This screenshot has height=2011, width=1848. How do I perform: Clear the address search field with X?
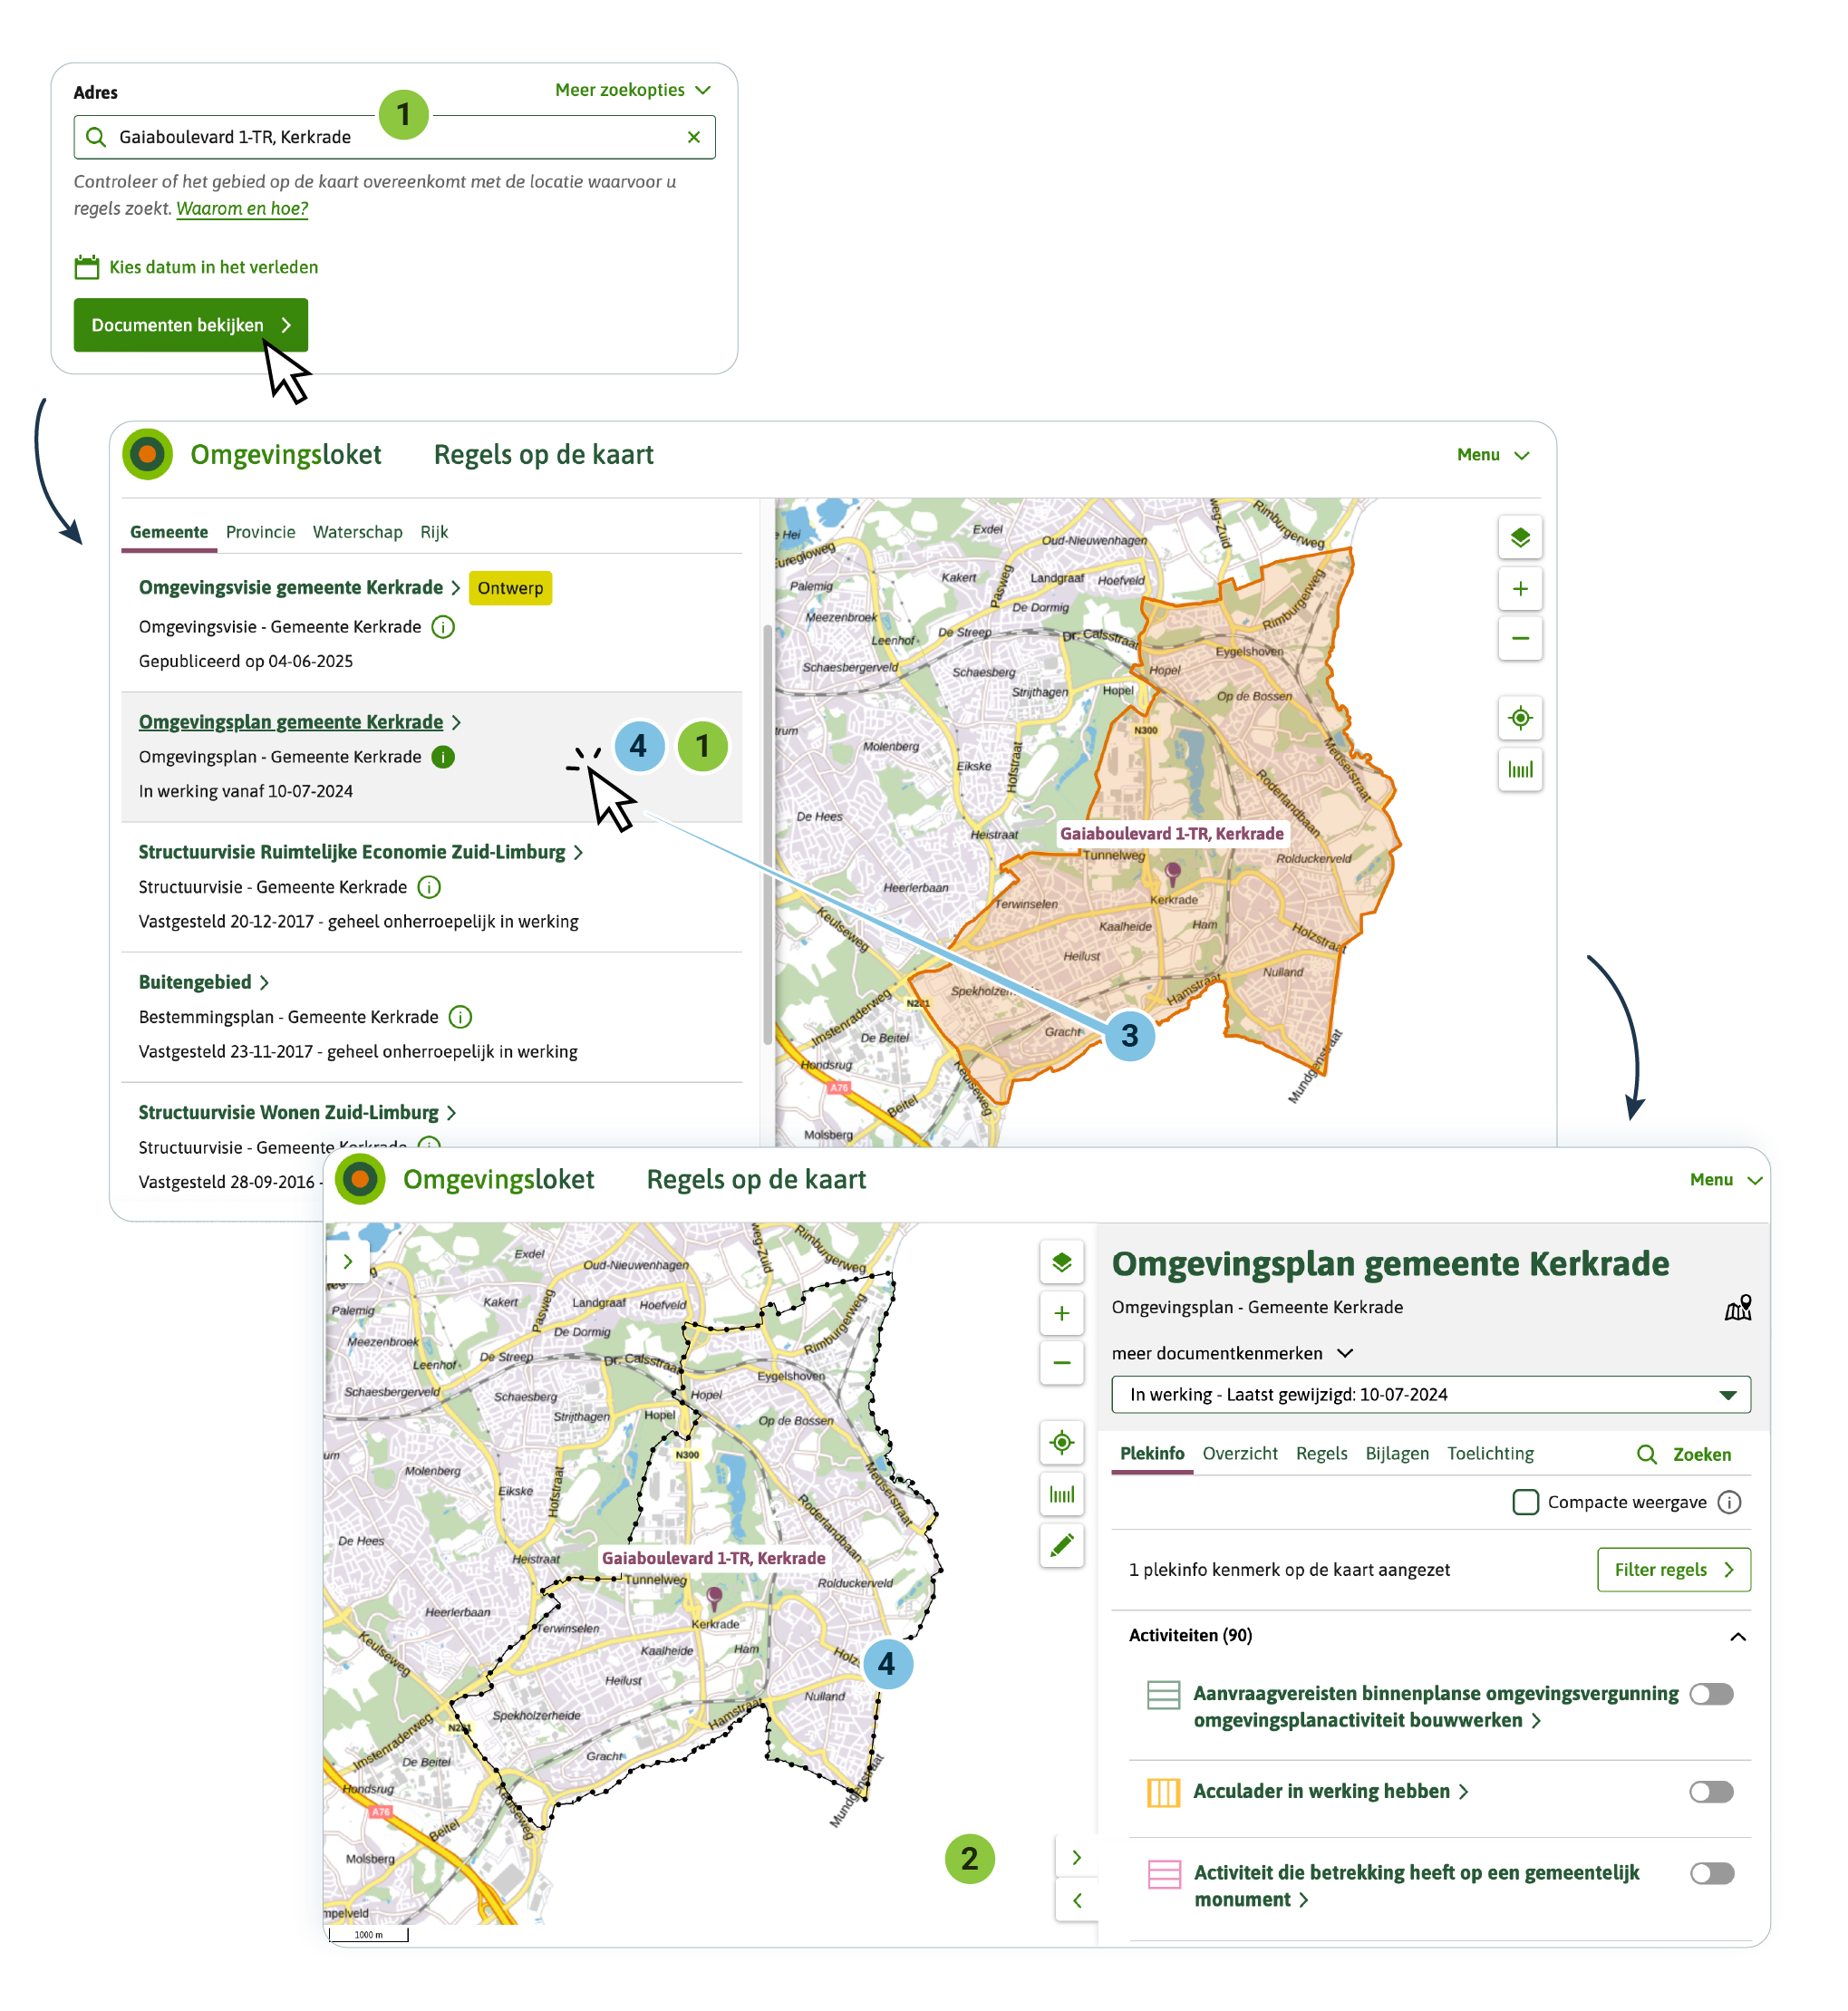(693, 137)
